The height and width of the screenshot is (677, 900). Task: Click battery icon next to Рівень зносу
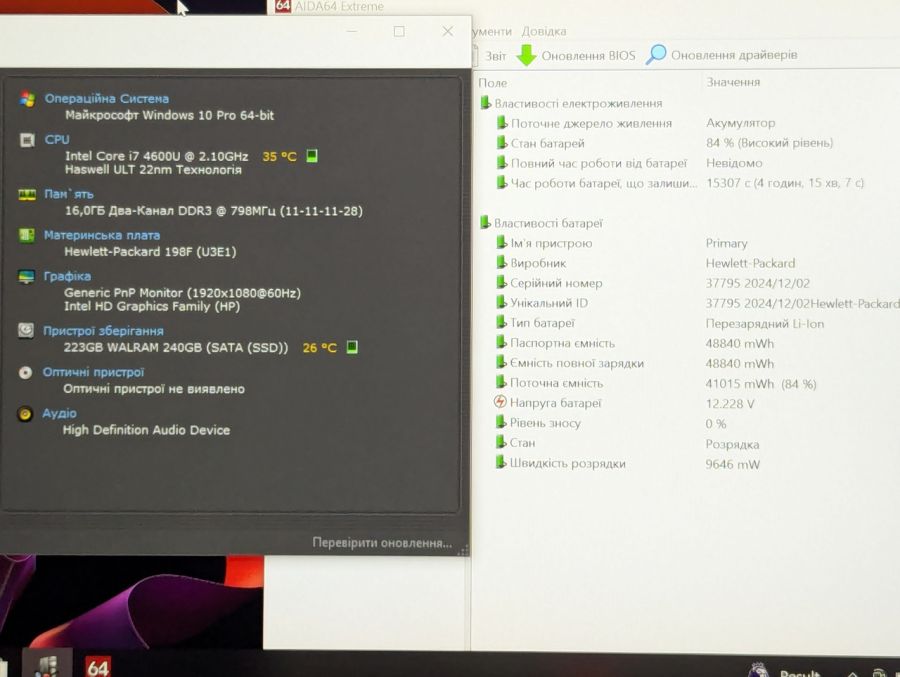501,422
